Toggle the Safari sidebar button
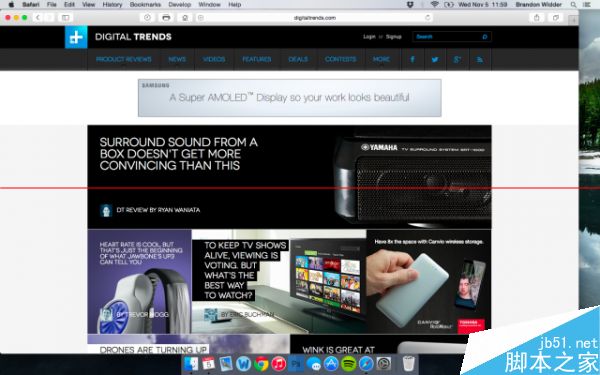This screenshot has height=375, width=600. (x=66, y=18)
